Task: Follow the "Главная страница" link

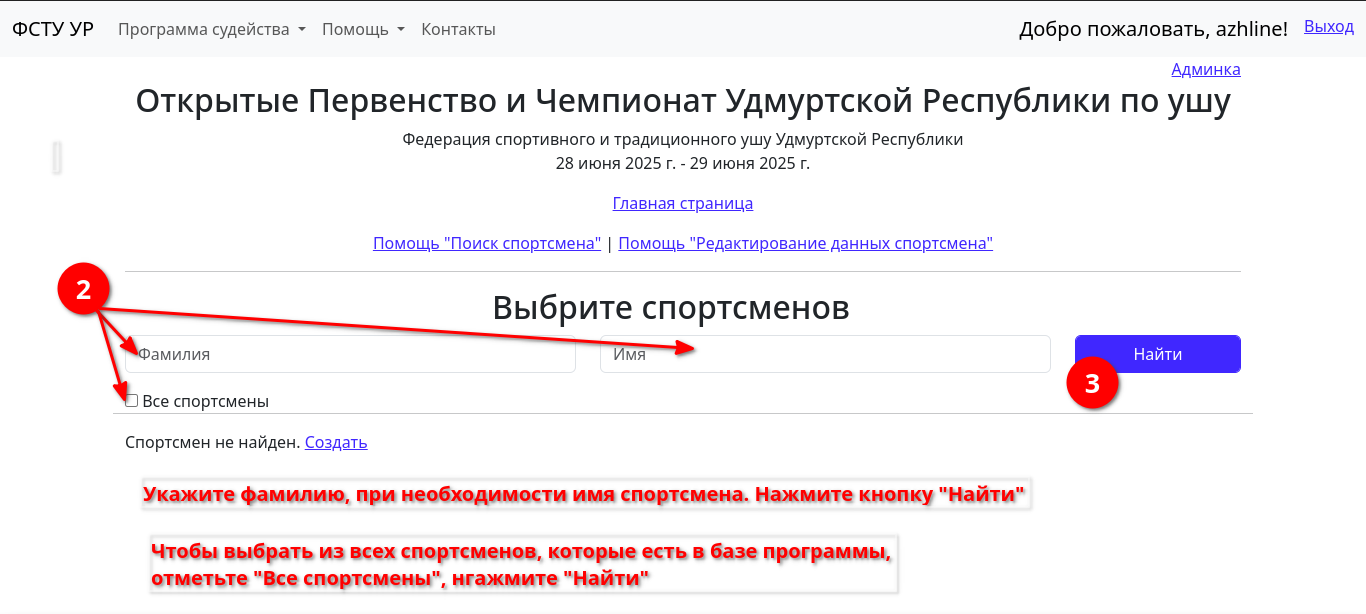Action: (x=682, y=203)
